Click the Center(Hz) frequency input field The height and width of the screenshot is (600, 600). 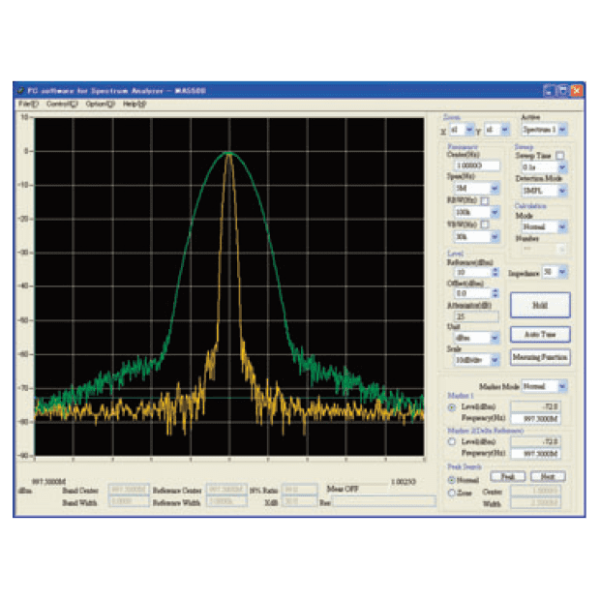[477, 166]
